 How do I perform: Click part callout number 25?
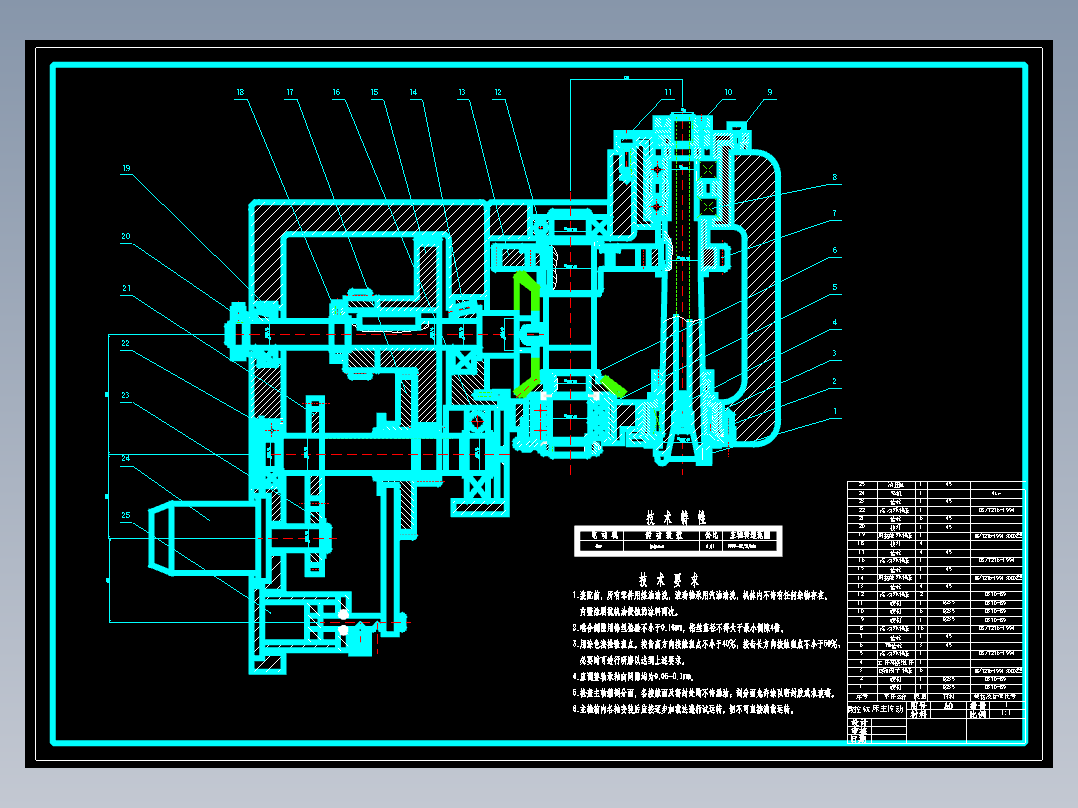[x=126, y=514]
